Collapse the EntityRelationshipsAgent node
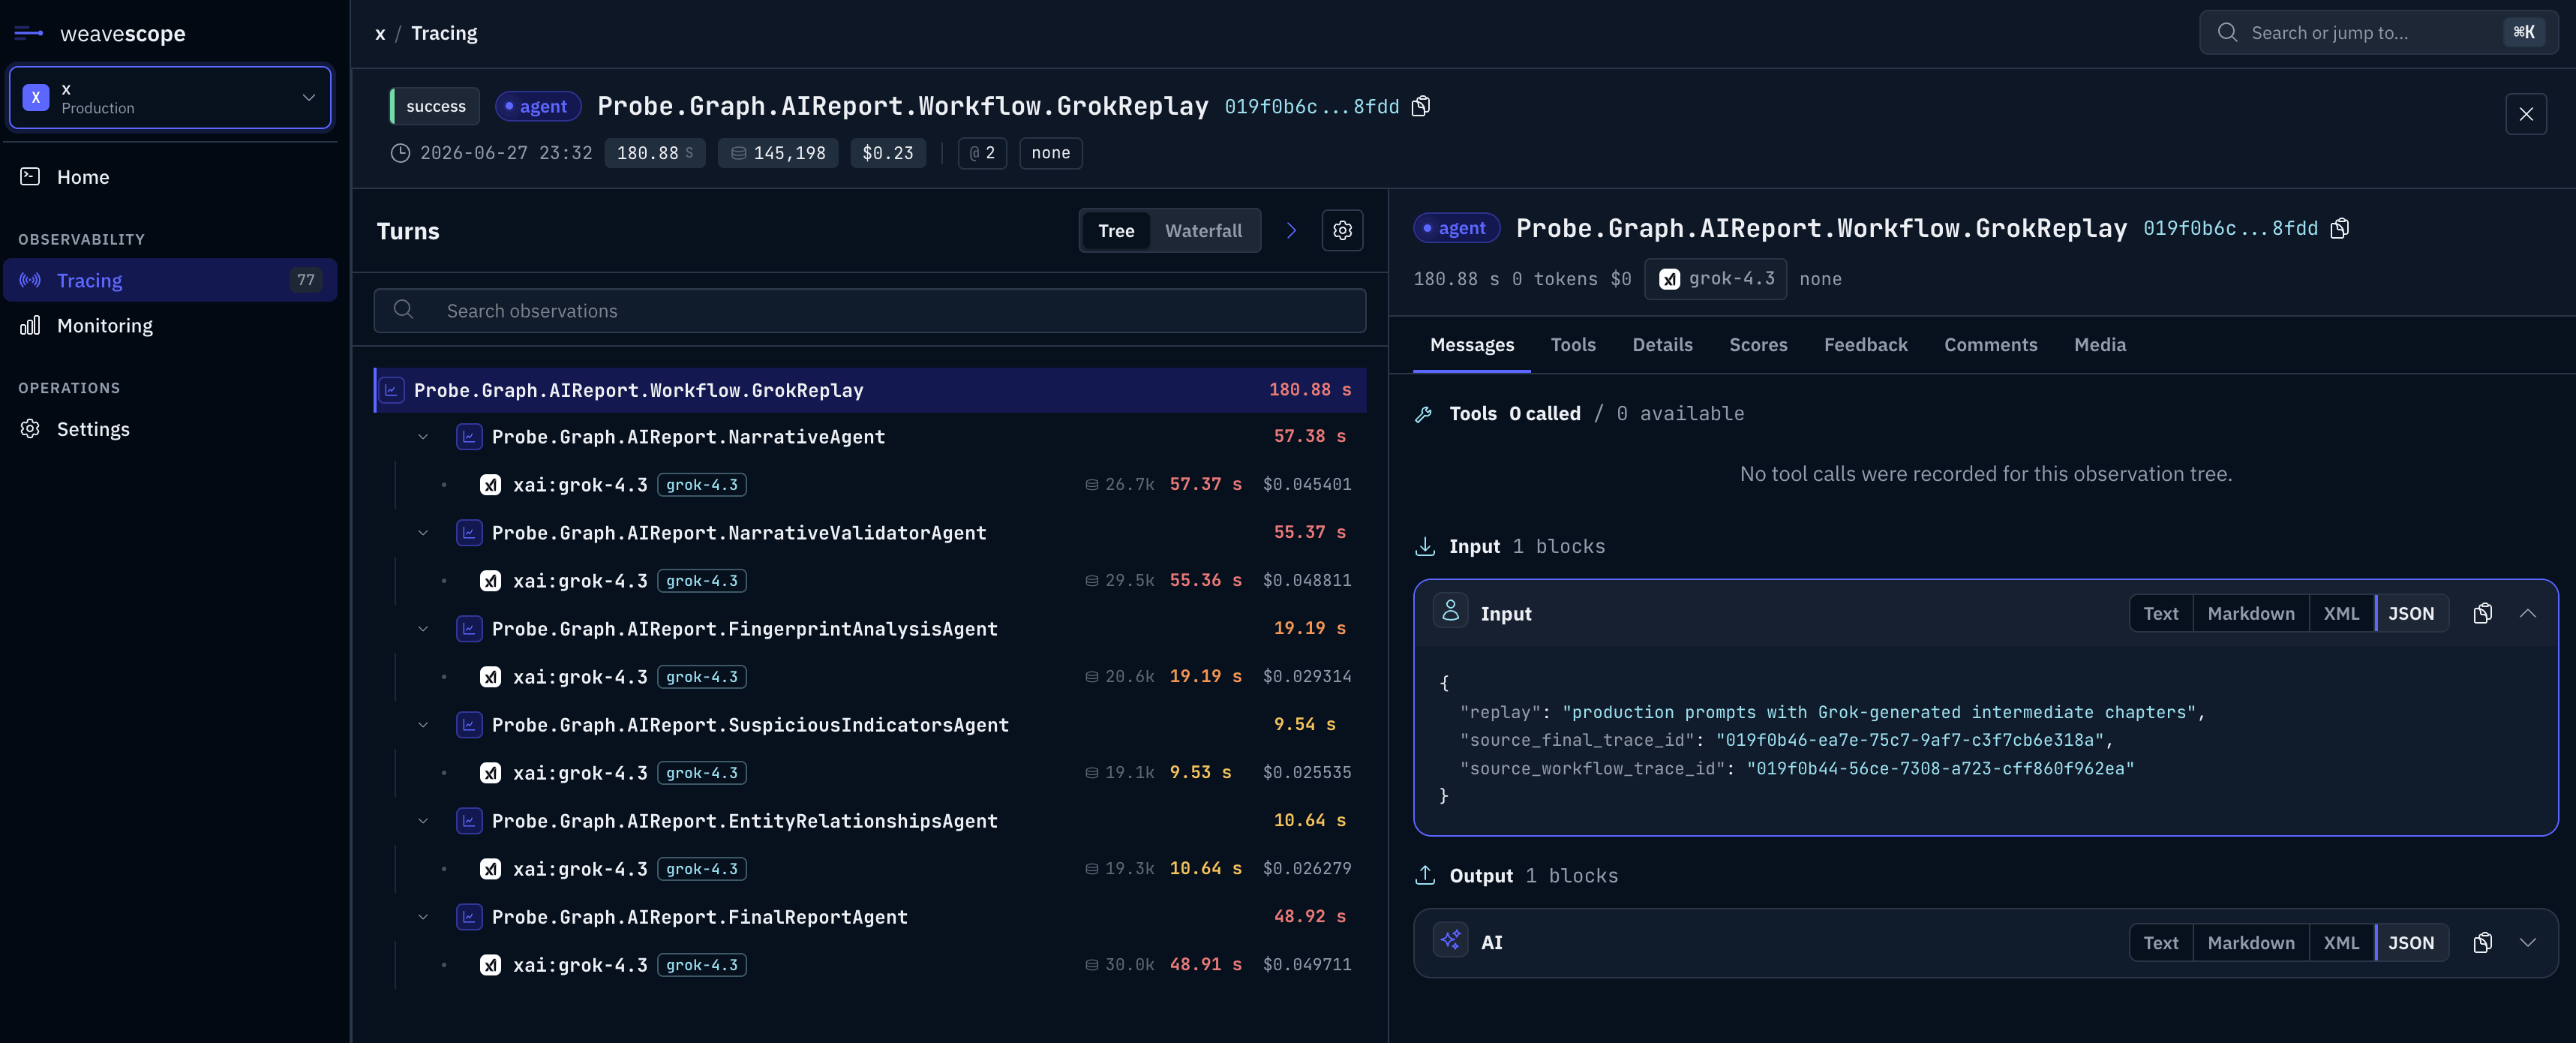This screenshot has height=1043, width=2576. (x=423, y=821)
